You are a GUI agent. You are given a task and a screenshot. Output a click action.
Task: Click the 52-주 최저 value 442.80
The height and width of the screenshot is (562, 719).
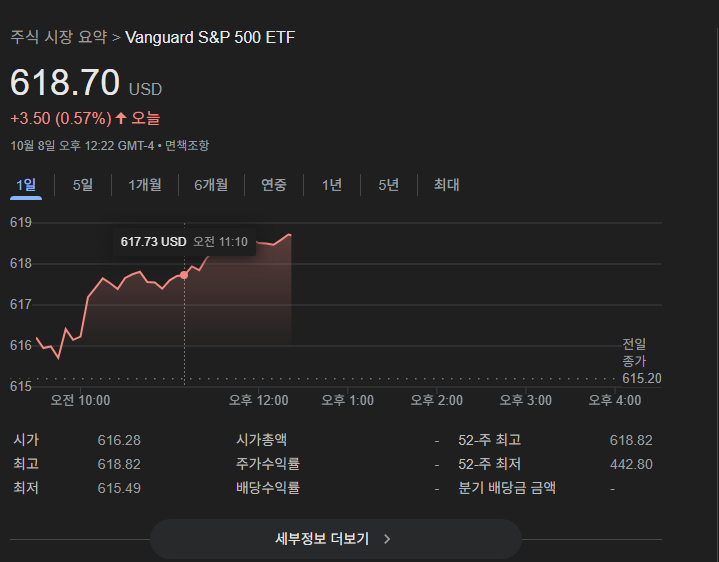[x=631, y=464]
